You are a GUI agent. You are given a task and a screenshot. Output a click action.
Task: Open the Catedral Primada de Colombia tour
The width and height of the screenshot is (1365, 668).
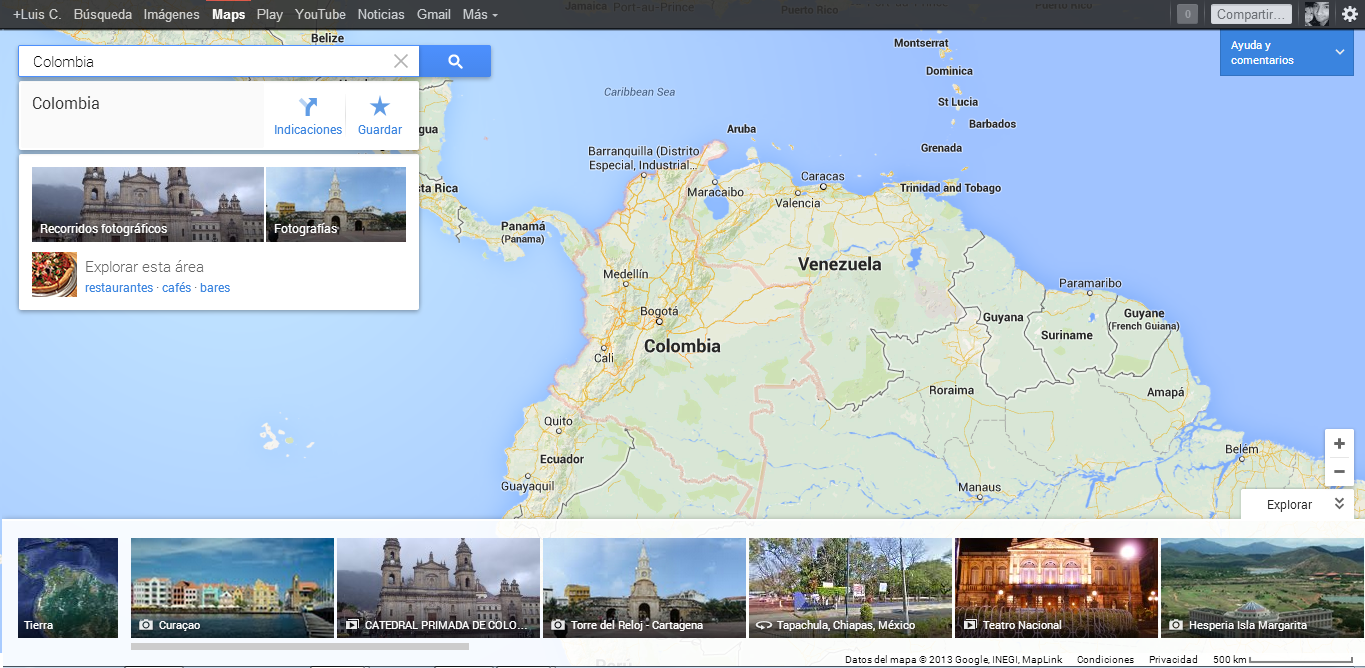[438, 588]
